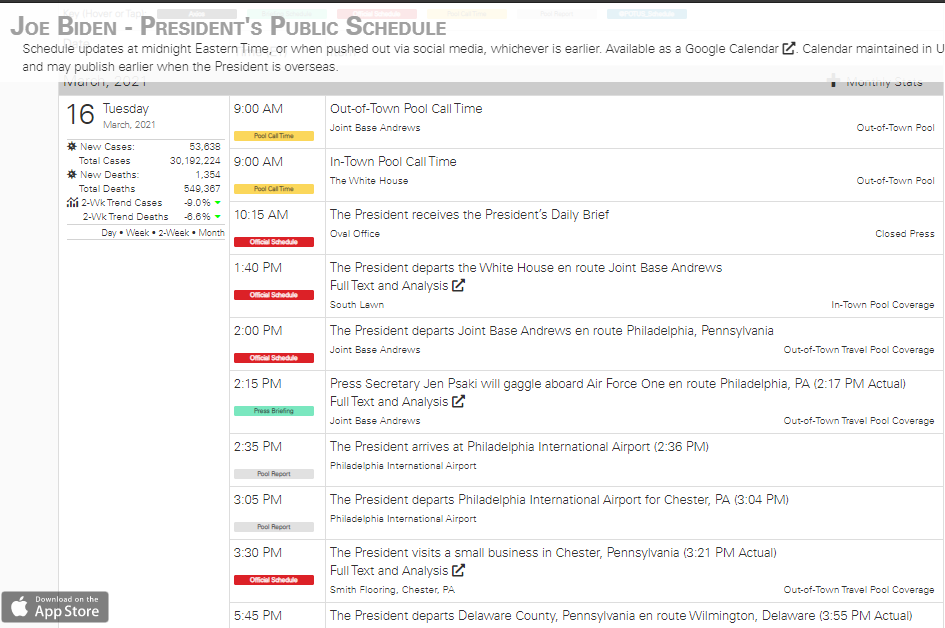Click the green down arrow next to -9.0%
The image size is (945, 628).
(x=218, y=203)
